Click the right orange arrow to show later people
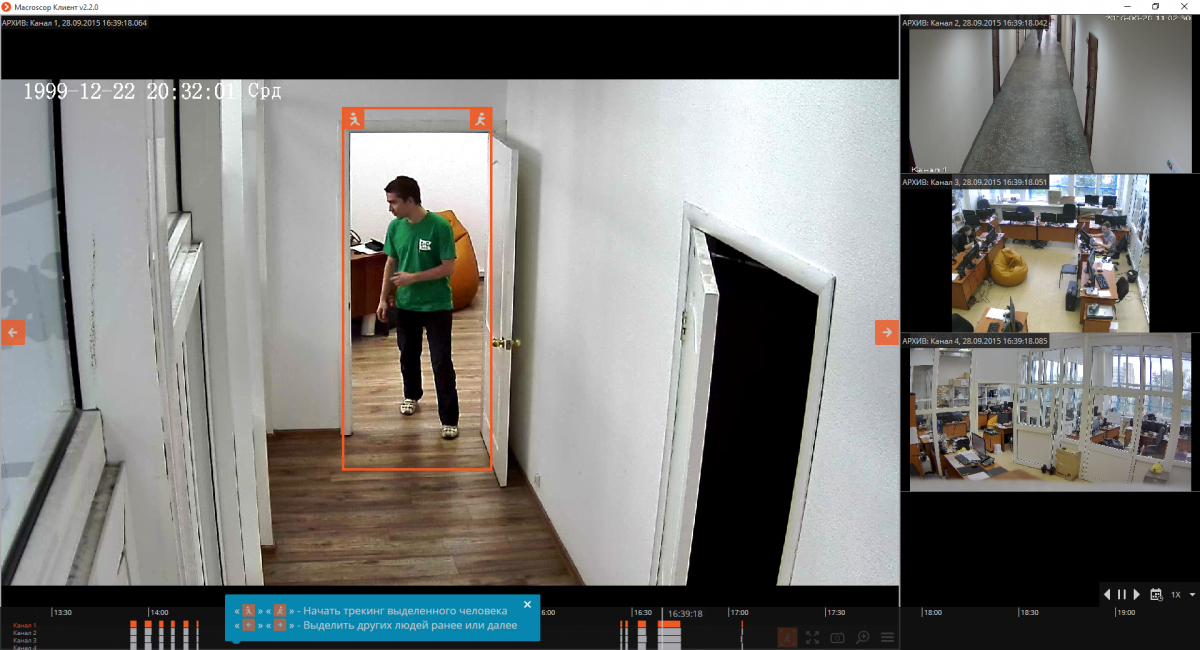The height and width of the screenshot is (650, 1200). pos(887,333)
